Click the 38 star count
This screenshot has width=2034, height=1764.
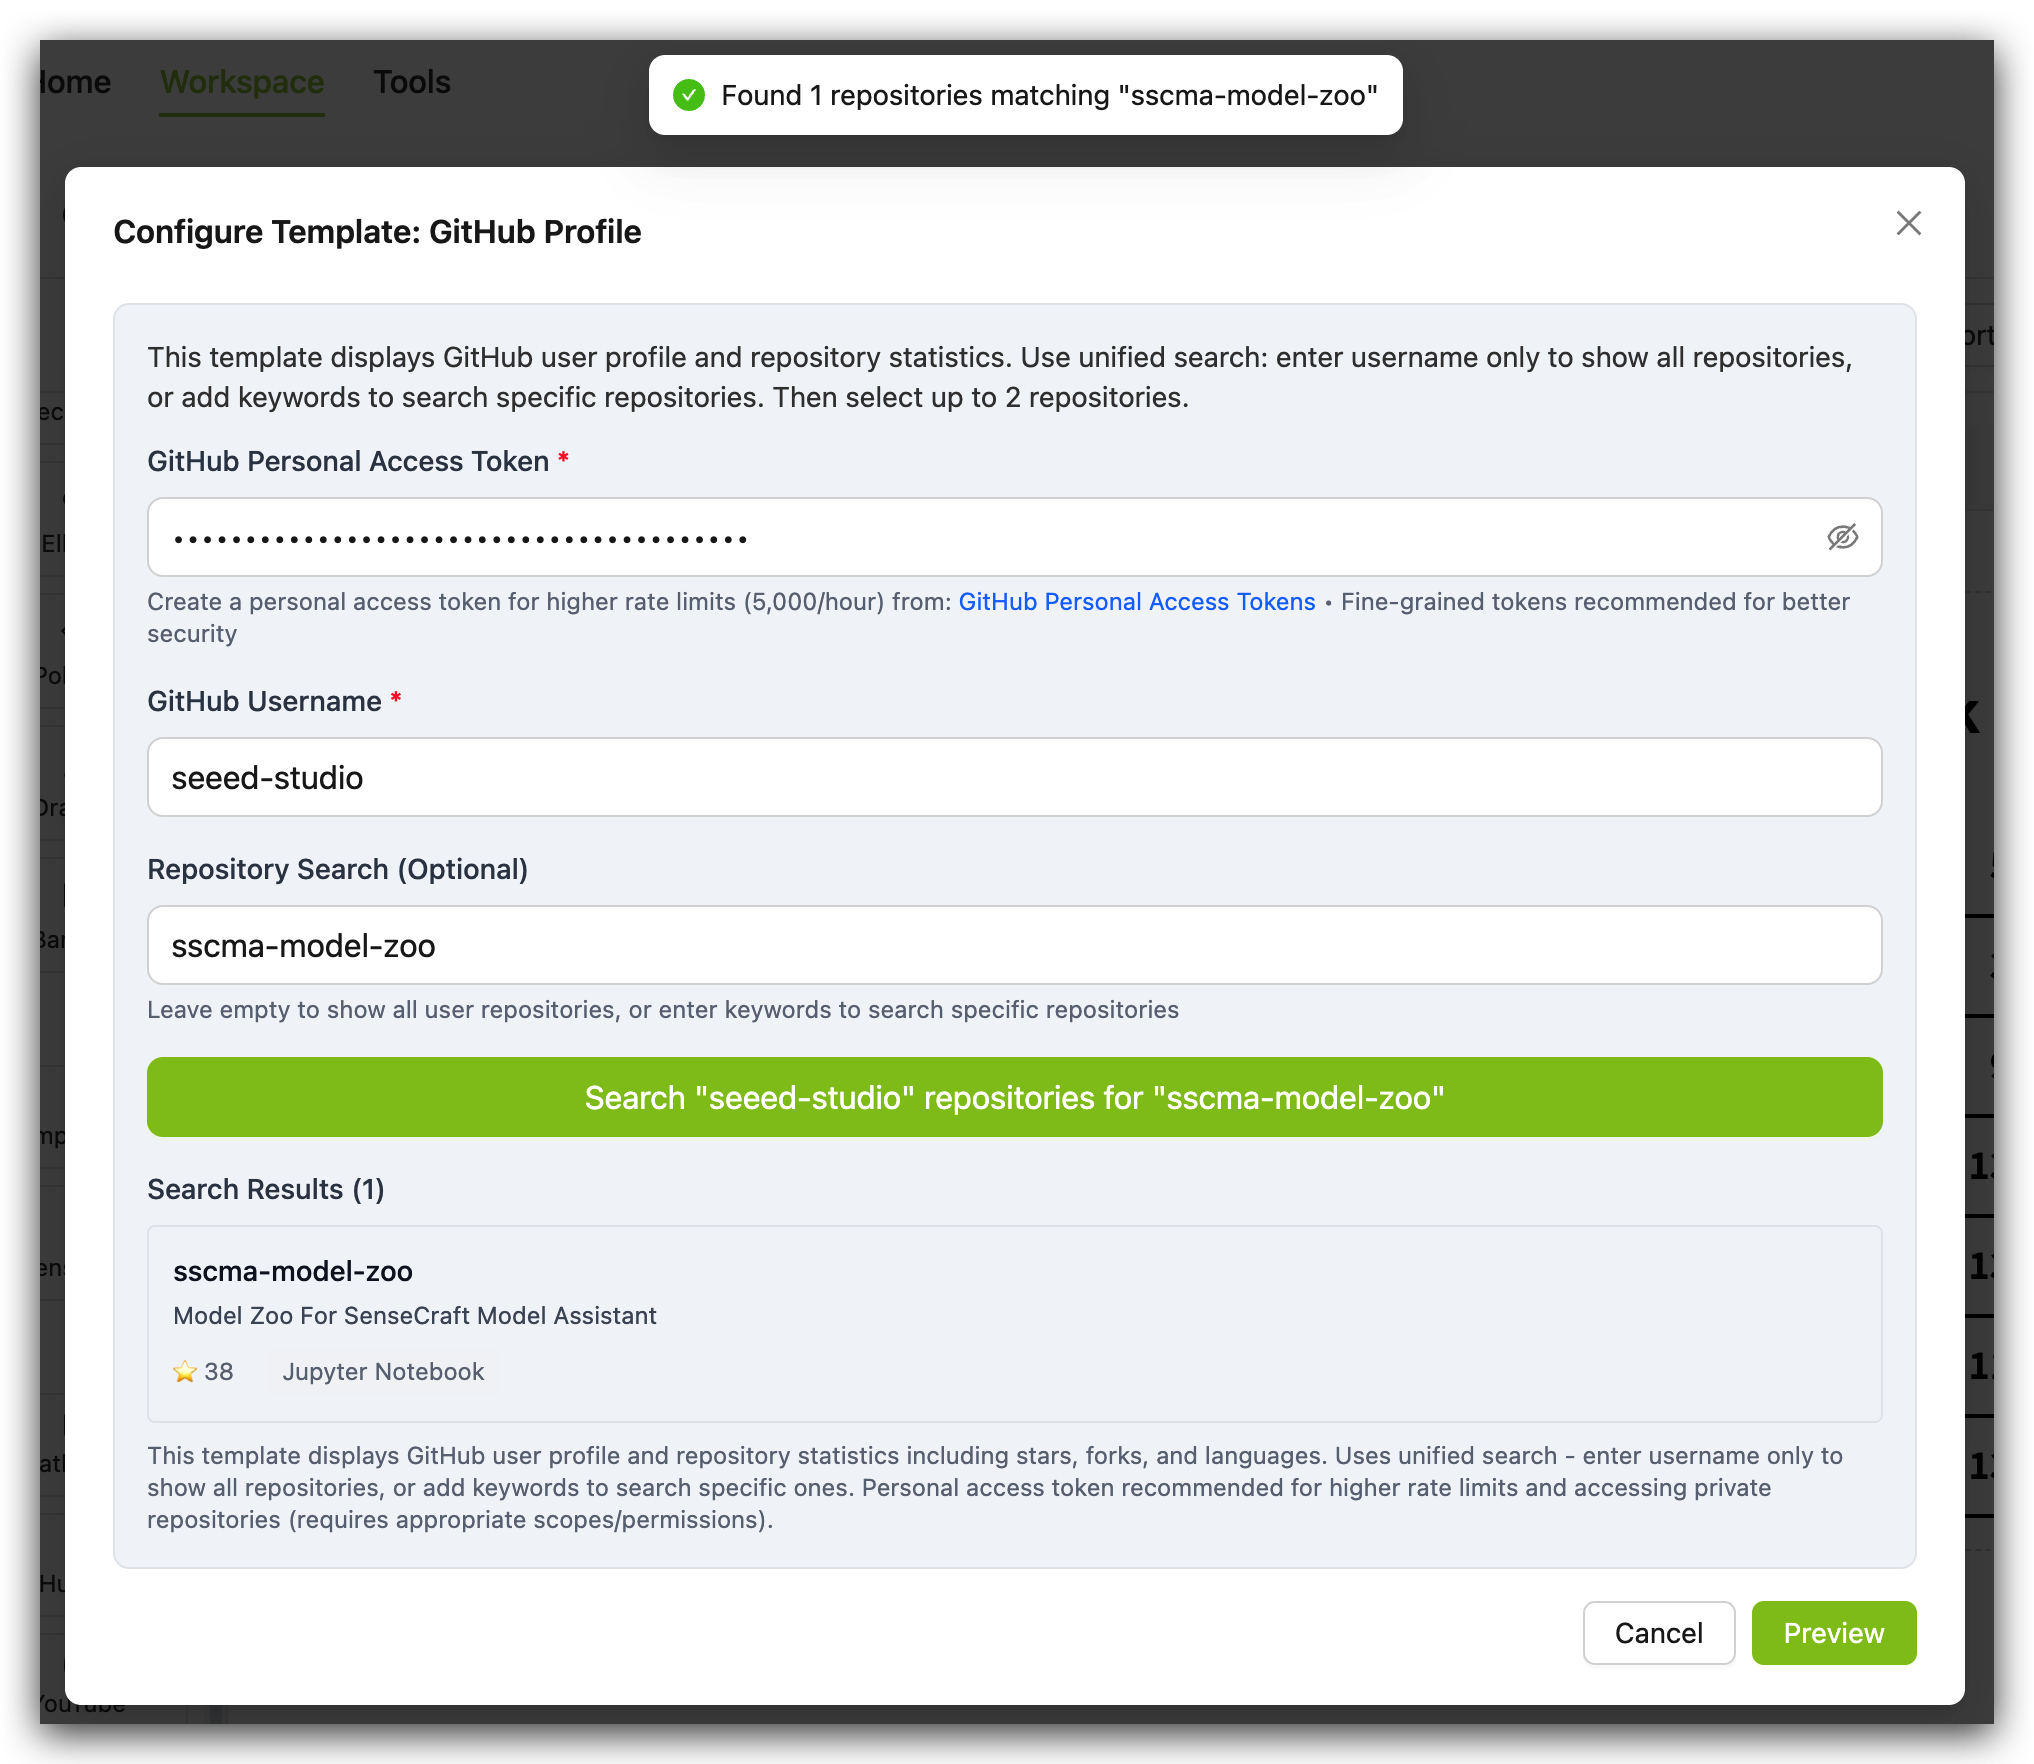tap(219, 1371)
